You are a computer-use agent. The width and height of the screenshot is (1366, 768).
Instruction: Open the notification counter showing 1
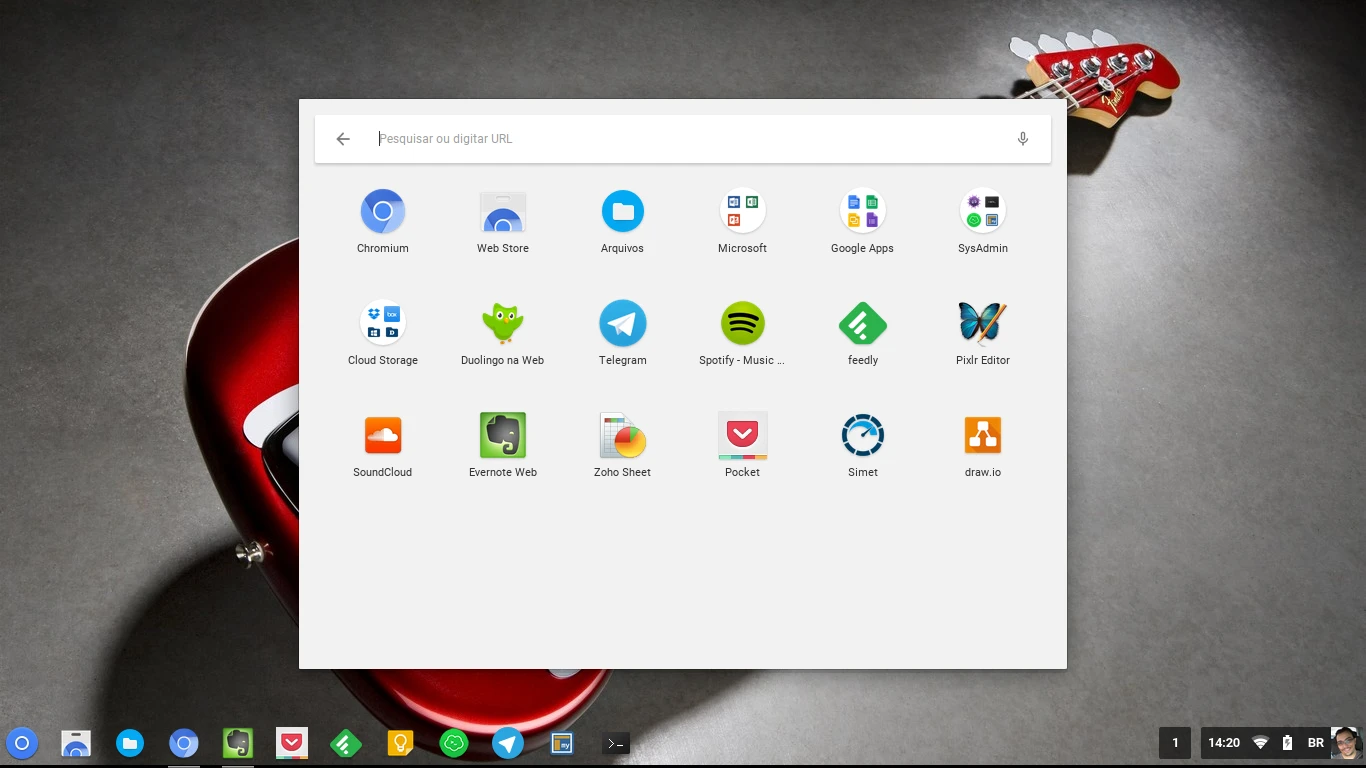click(1175, 743)
